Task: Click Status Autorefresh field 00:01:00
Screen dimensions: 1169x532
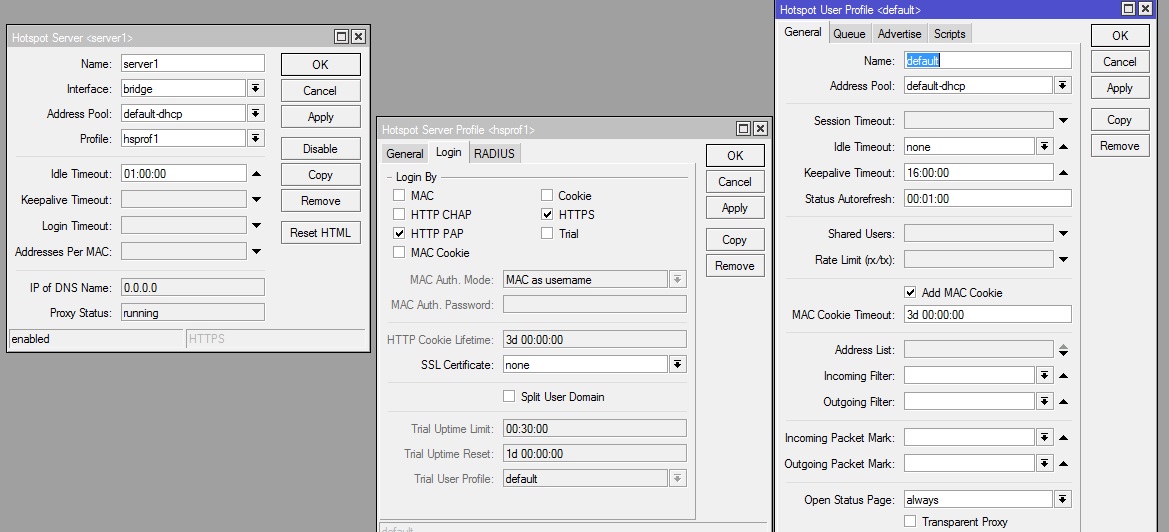Action: pos(988,199)
